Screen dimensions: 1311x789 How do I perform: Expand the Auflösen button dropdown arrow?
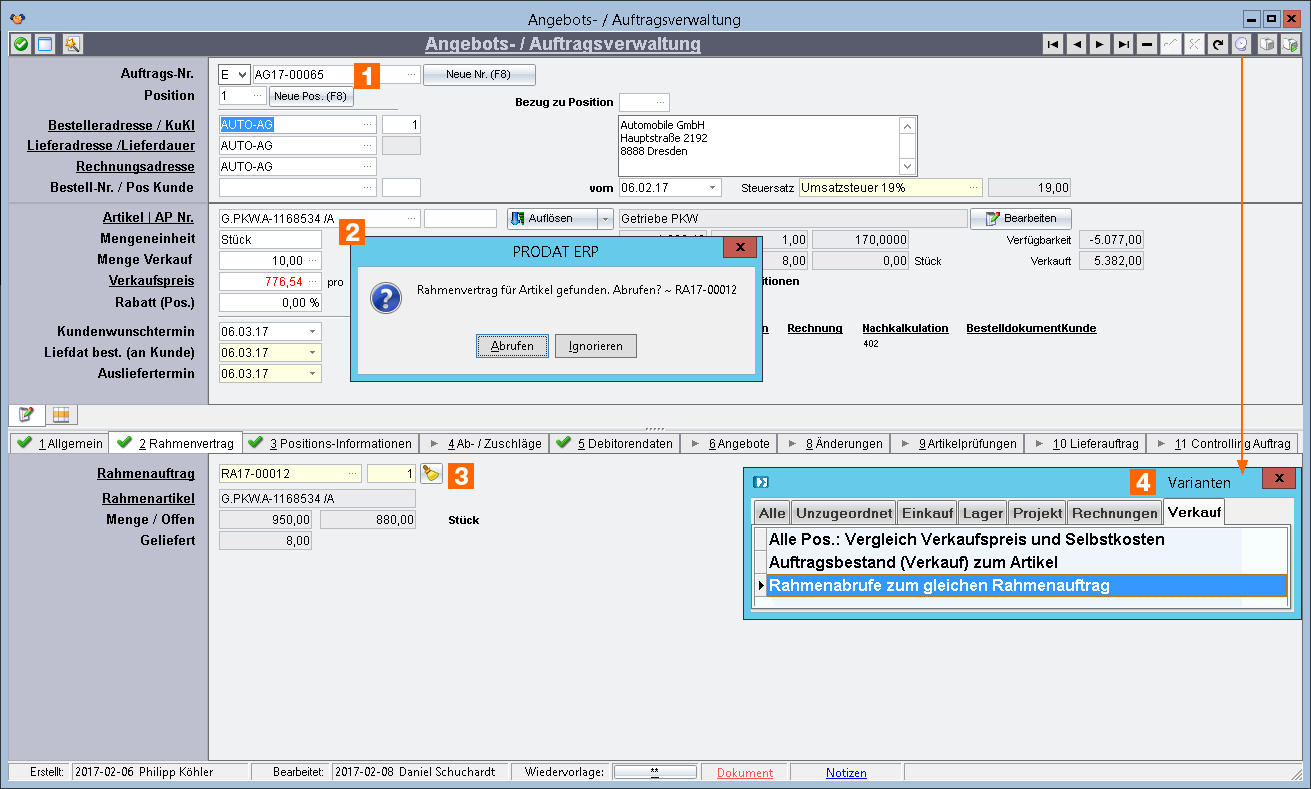point(605,218)
